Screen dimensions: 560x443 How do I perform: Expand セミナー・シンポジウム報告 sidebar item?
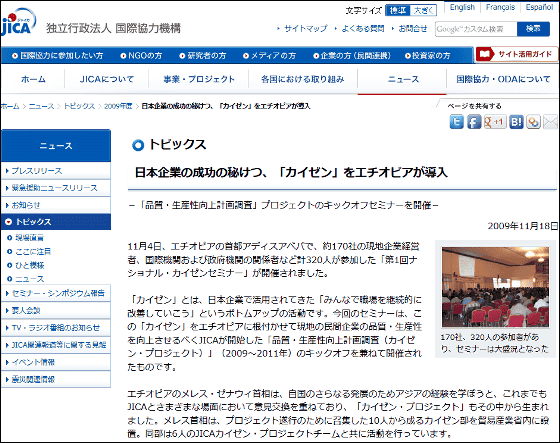point(56,293)
